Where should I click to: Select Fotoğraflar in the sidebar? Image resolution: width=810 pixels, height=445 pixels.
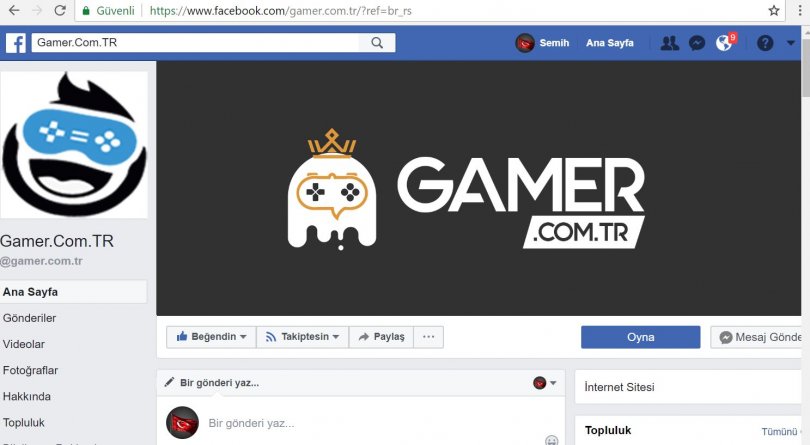(x=30, y=370)
